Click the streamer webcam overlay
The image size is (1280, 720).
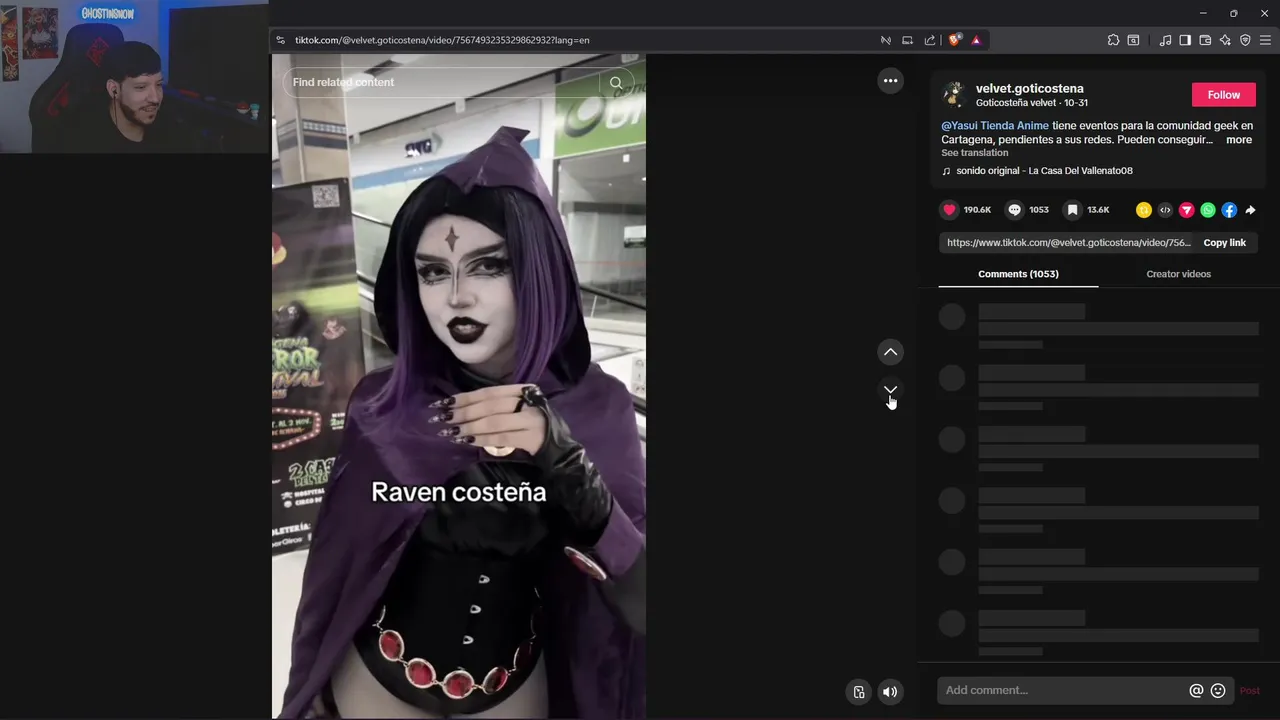[134, 76]
